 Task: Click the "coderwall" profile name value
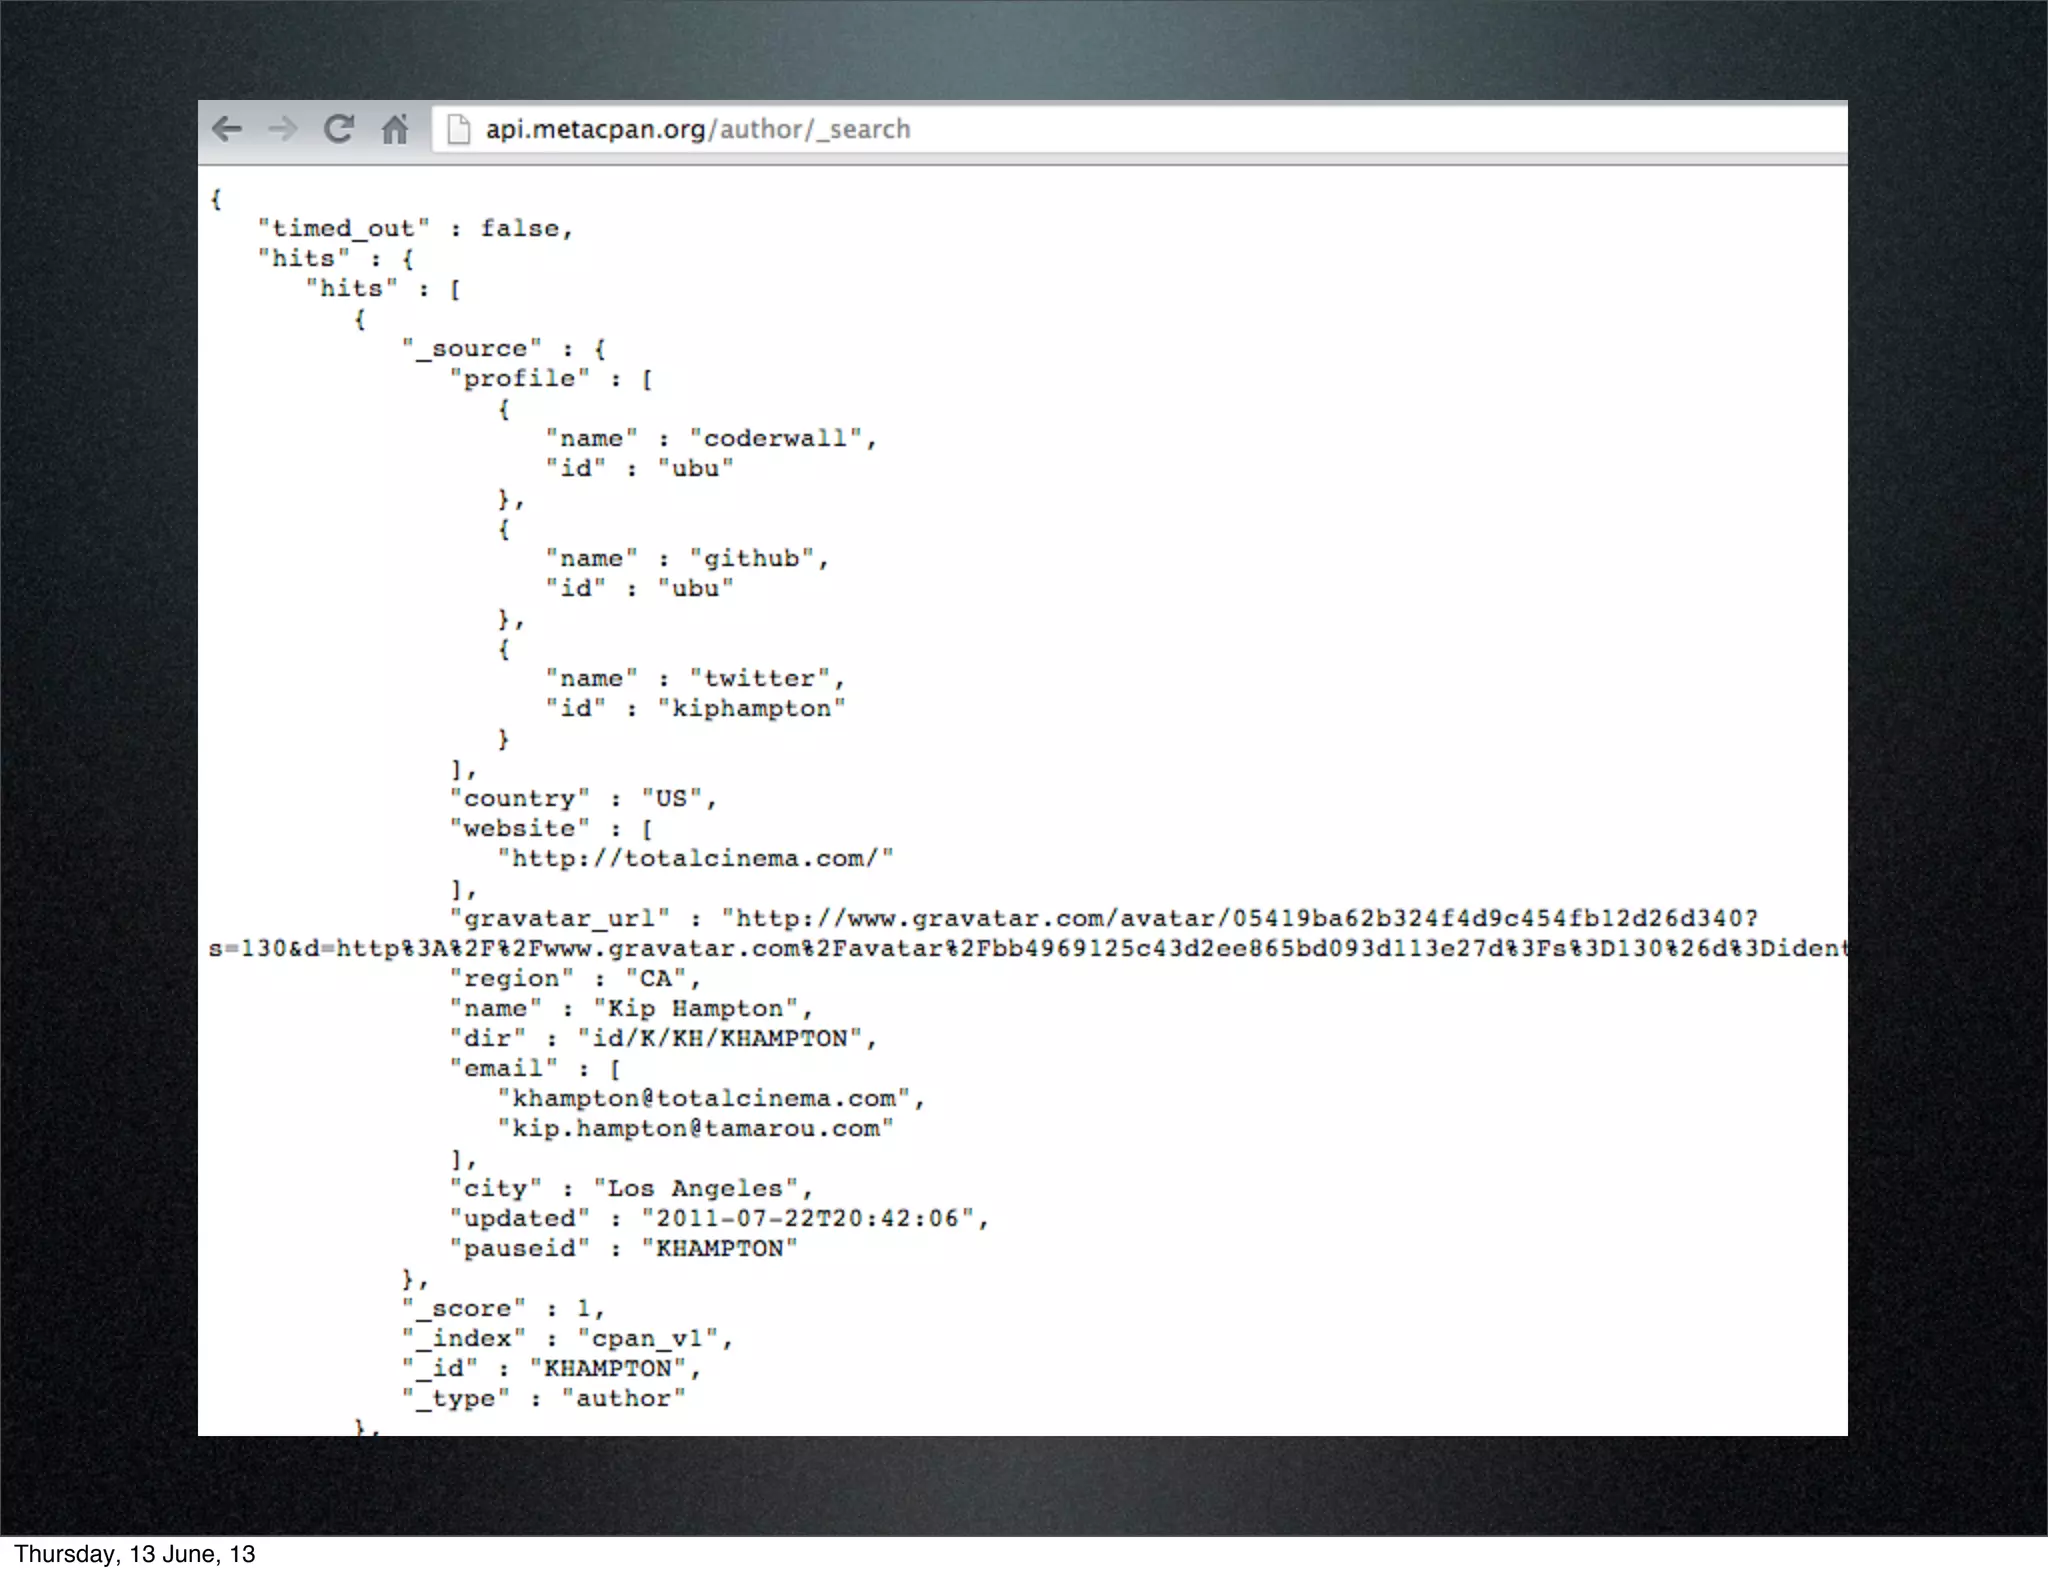[x=775, y=439]
